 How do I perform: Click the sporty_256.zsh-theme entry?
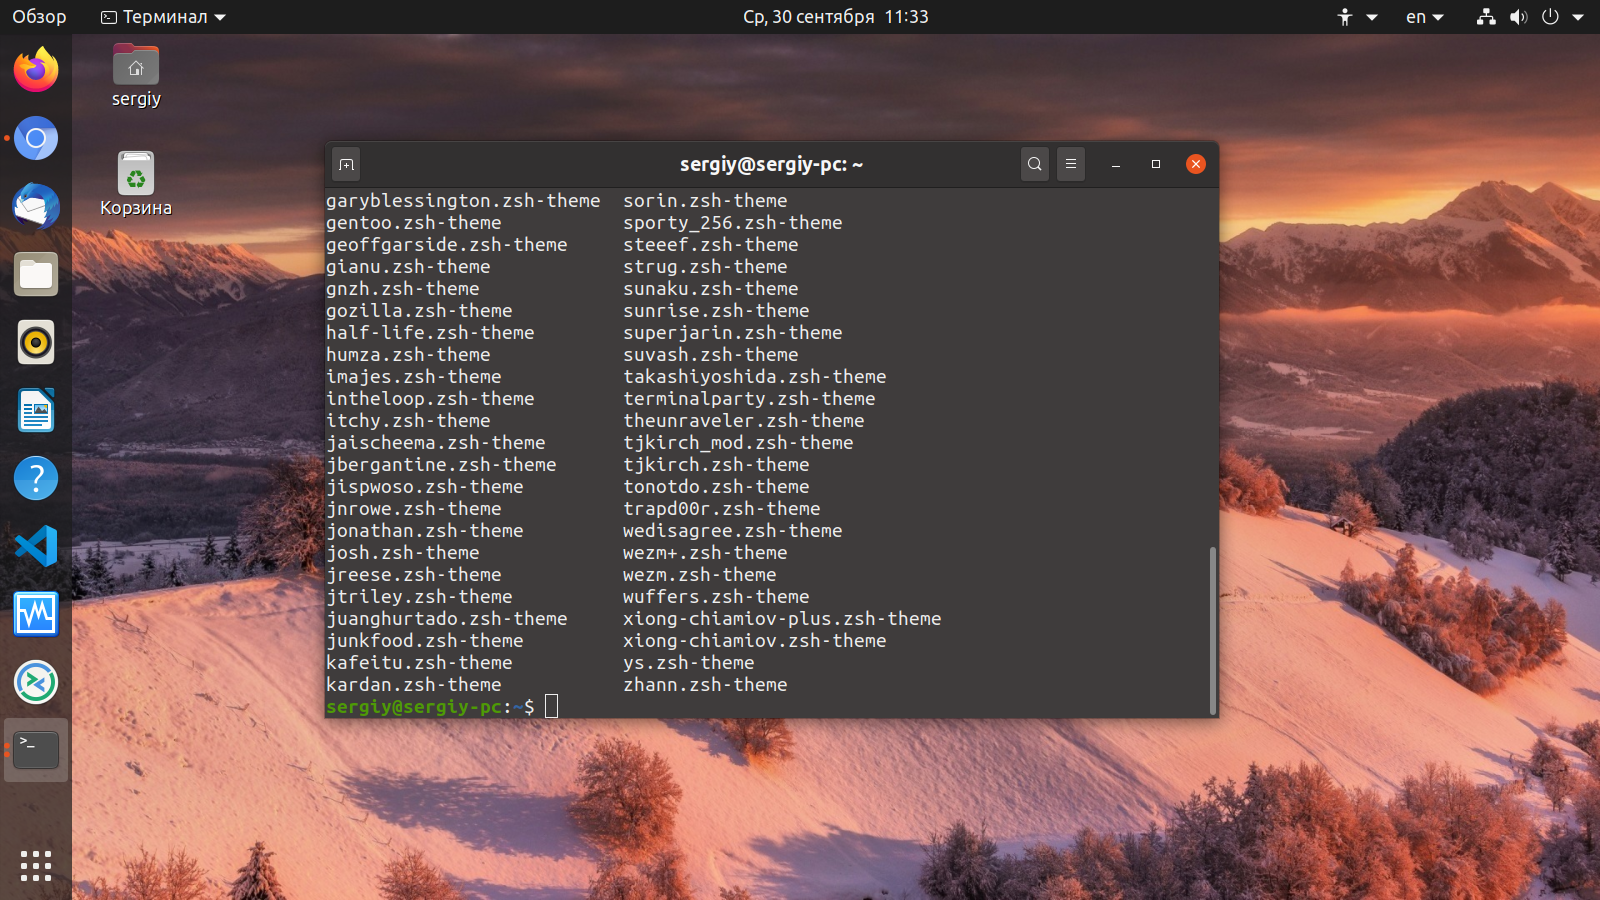(x=733, y=223)
